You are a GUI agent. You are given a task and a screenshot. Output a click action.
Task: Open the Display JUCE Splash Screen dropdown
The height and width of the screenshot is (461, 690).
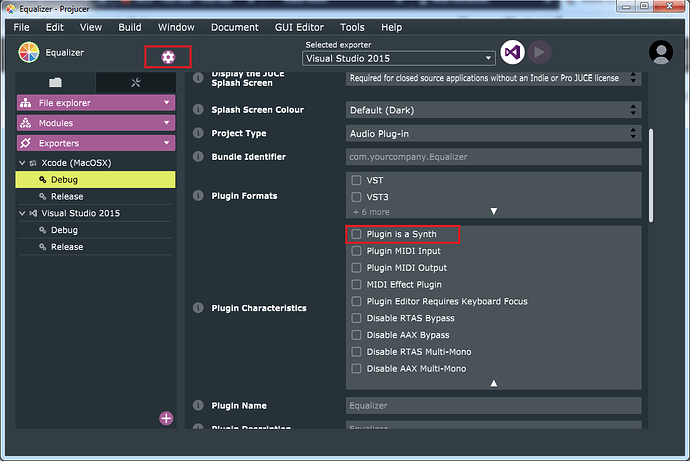(x=493, y=78)
